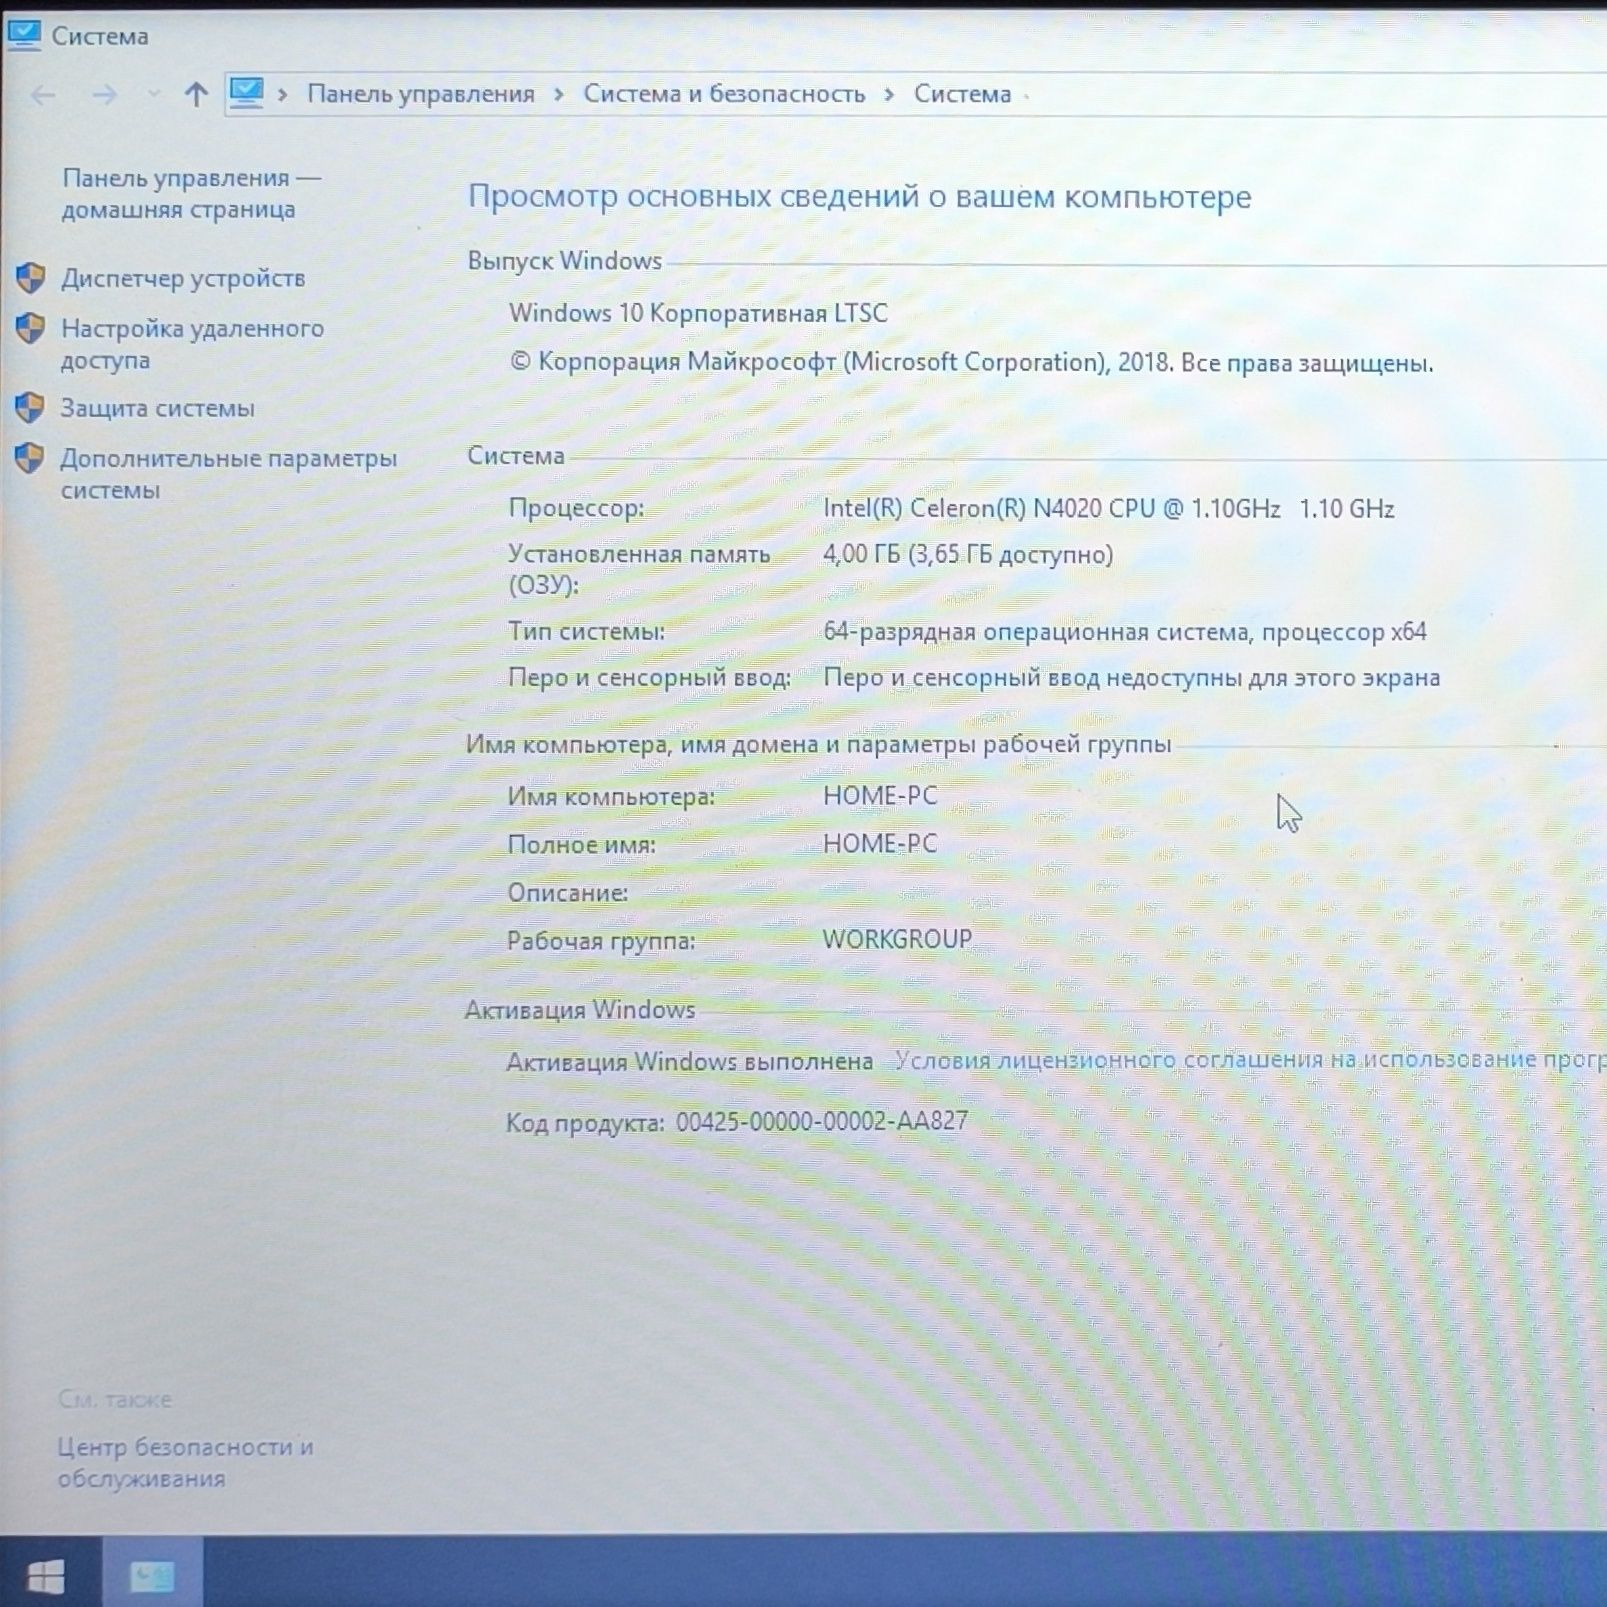The image size is (1607, 1607).
Task: Open Защита системы
Action: click(157, 408)
